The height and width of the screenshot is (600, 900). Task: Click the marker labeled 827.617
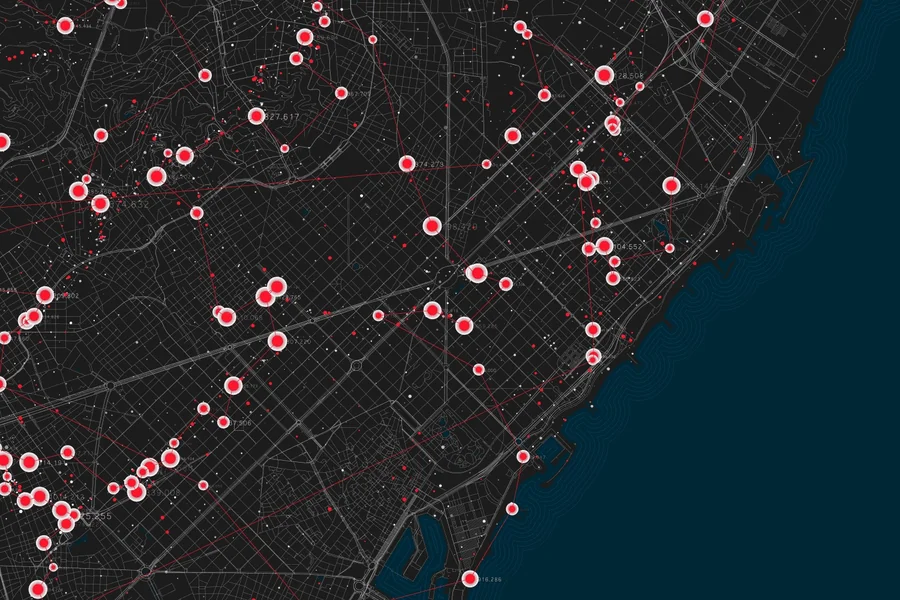(x=256, y=117)
